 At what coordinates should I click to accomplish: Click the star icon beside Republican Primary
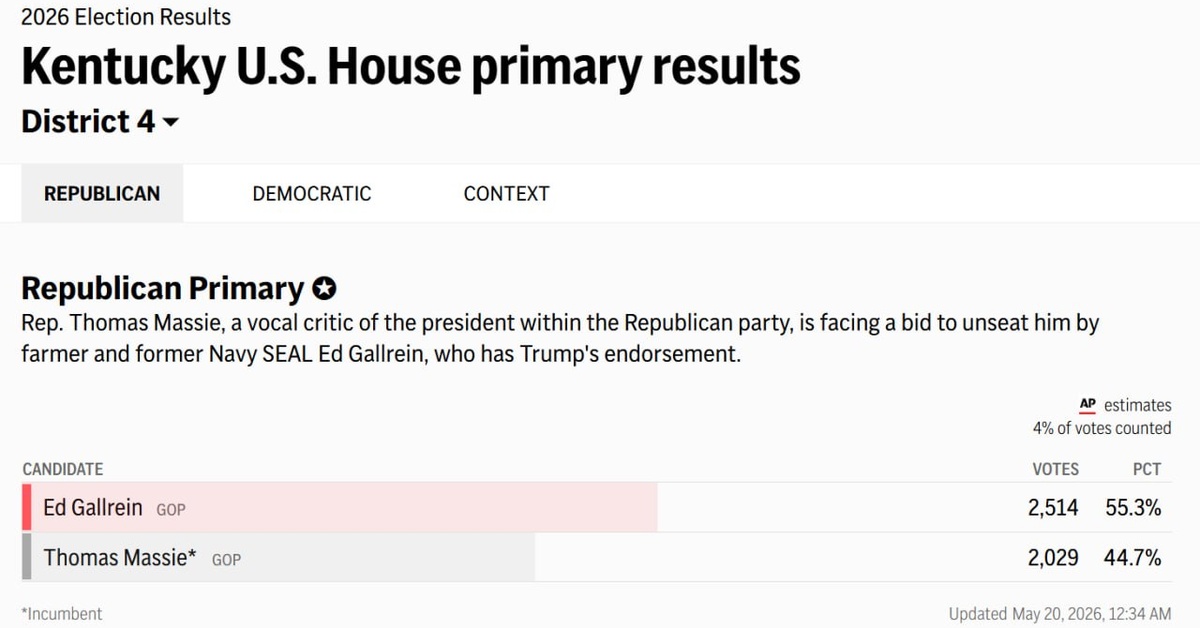click(x=324, y=289)
